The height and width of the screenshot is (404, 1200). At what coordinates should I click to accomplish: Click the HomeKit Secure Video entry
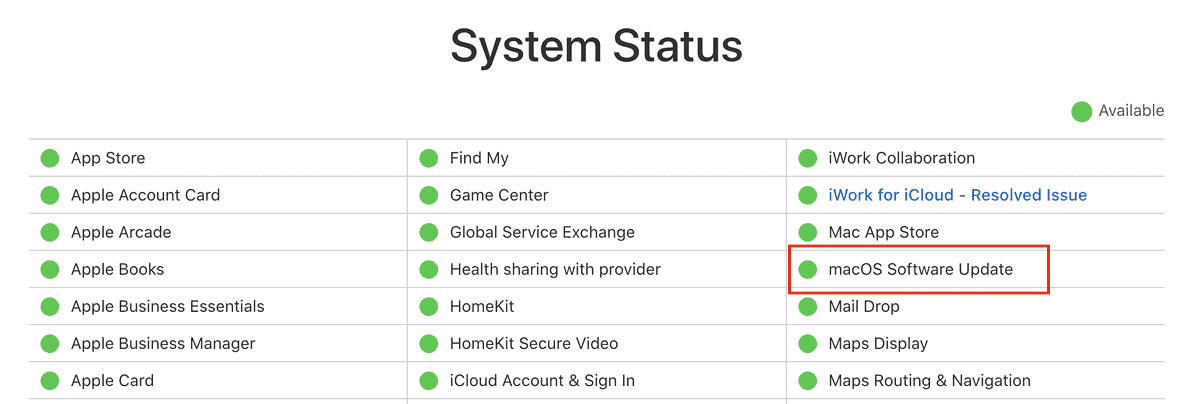[x=534, y=343]
